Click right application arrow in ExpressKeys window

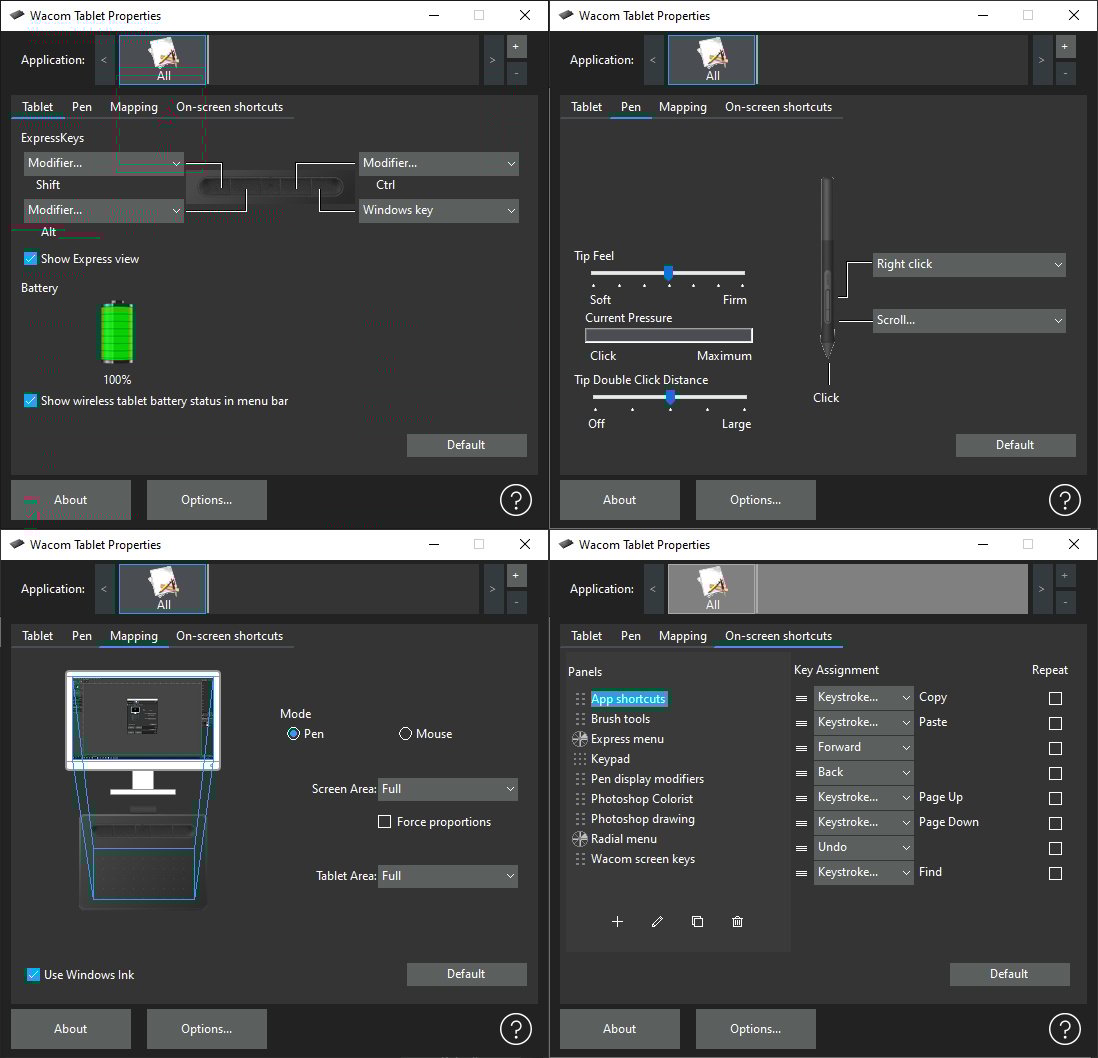[492, 60]
